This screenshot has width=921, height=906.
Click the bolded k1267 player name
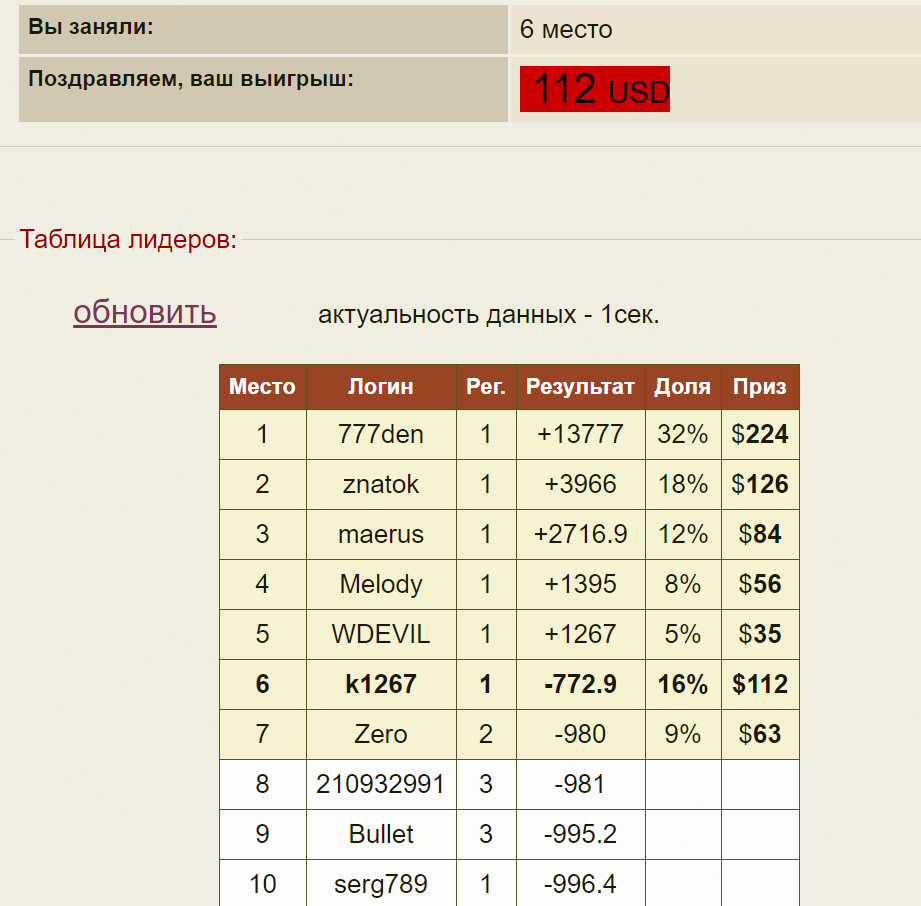click(x=380, y=685)
